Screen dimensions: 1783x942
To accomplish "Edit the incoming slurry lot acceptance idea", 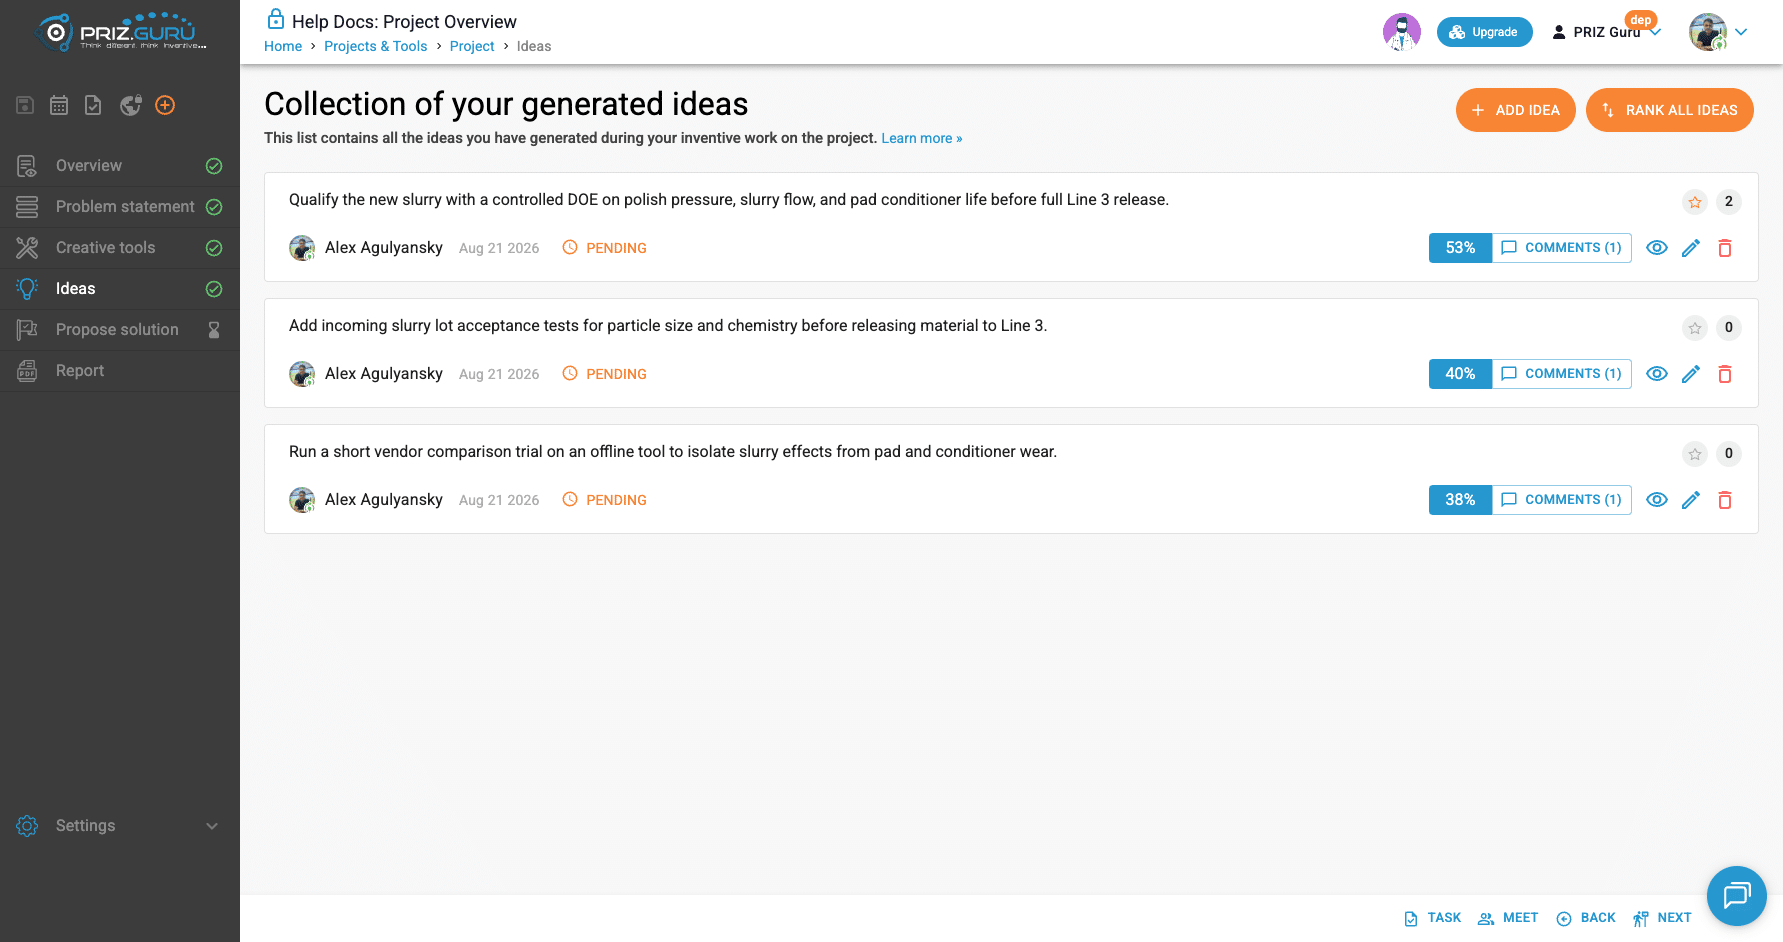I will pos(1691,374).
